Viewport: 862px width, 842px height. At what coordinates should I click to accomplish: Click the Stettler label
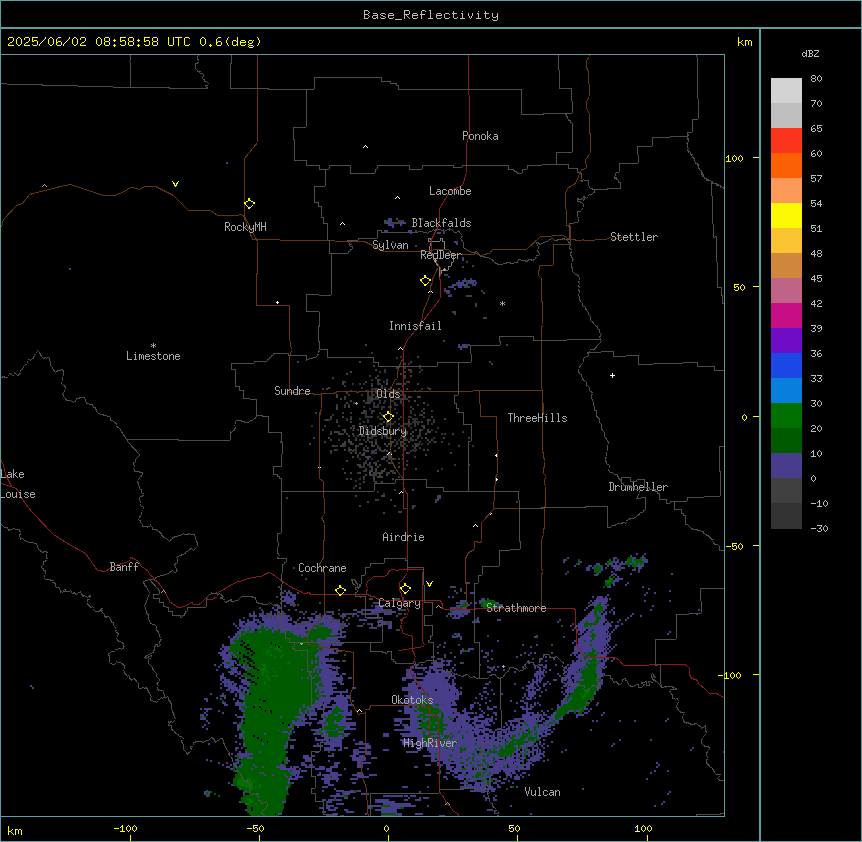pyautogui.click(x=633, y=237)
